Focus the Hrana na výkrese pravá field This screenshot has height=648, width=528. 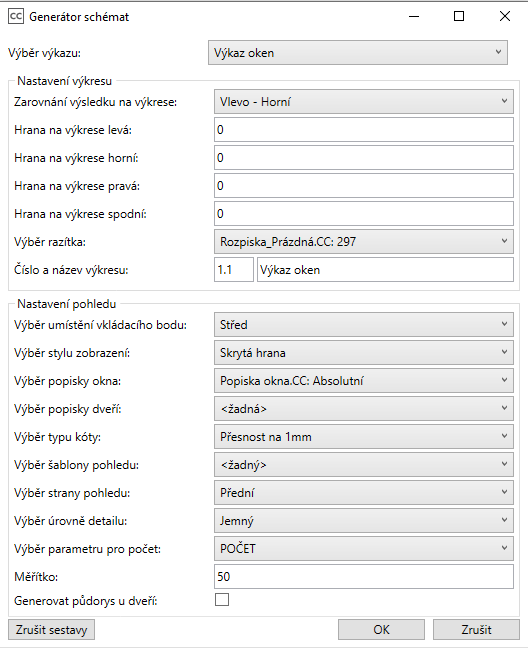pos(364,186)
